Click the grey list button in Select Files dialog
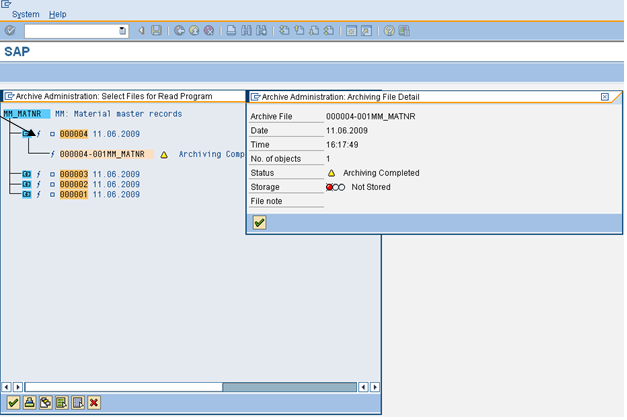 pos(78,402)
